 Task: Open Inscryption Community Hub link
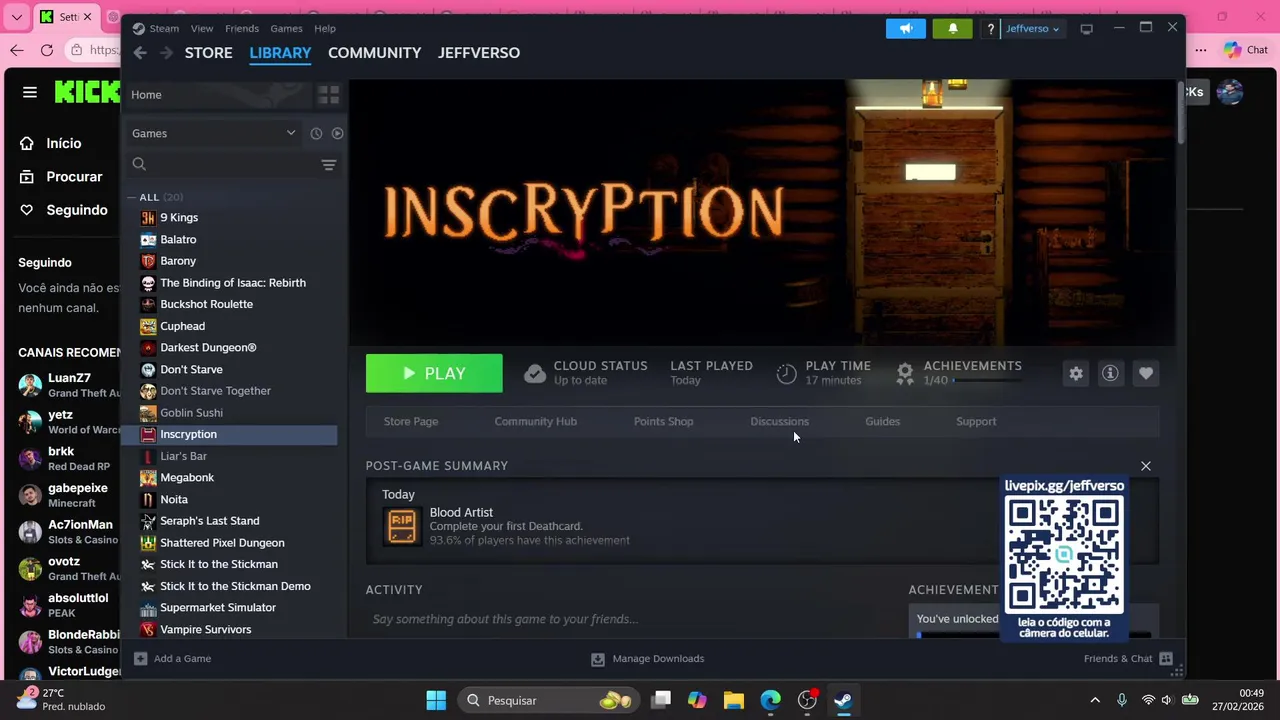click(x=535, y=421)
